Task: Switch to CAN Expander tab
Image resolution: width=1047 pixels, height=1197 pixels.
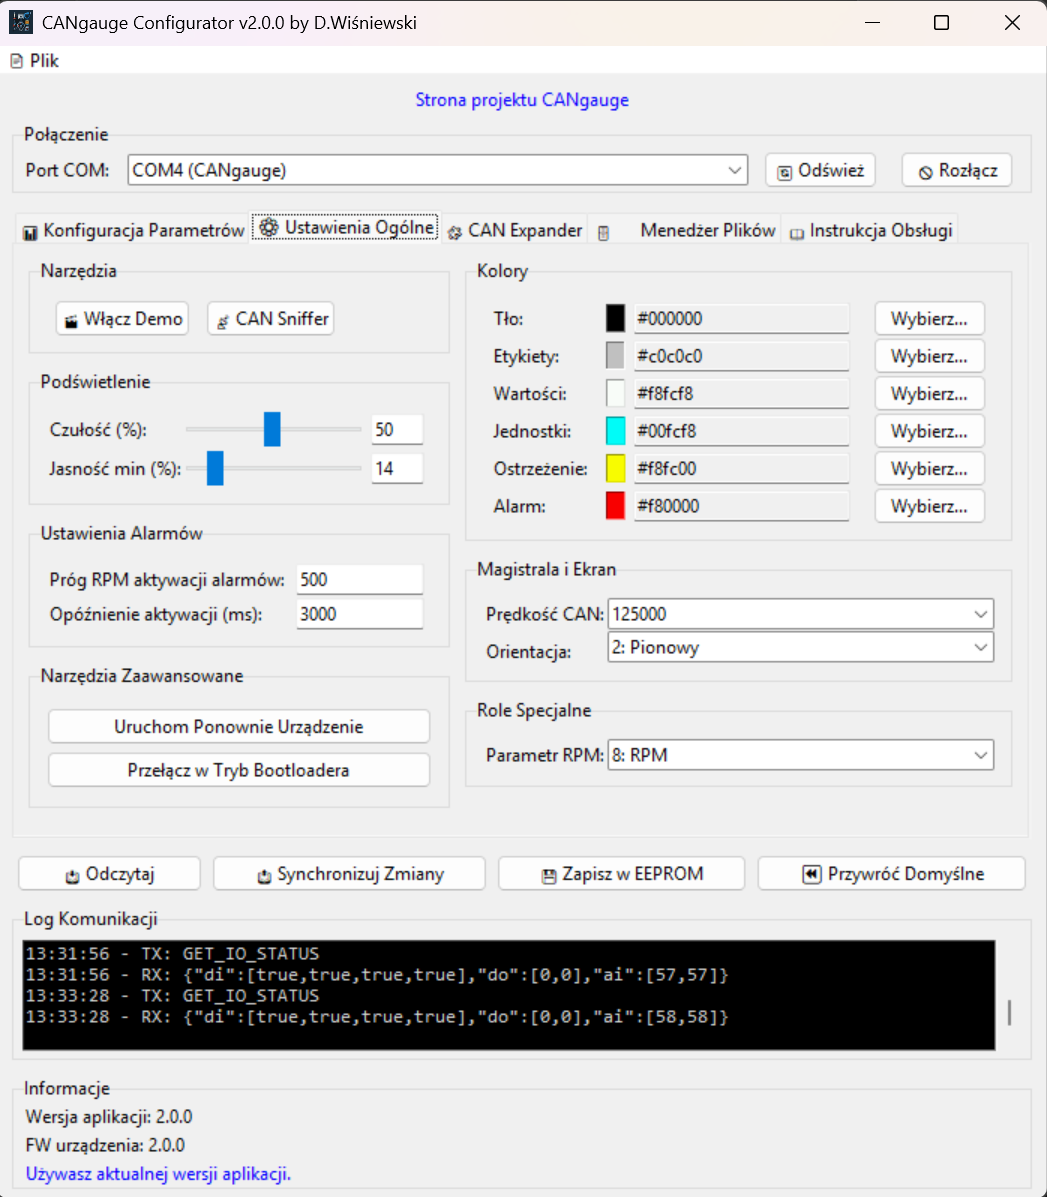Action: [x=515, y=230]
